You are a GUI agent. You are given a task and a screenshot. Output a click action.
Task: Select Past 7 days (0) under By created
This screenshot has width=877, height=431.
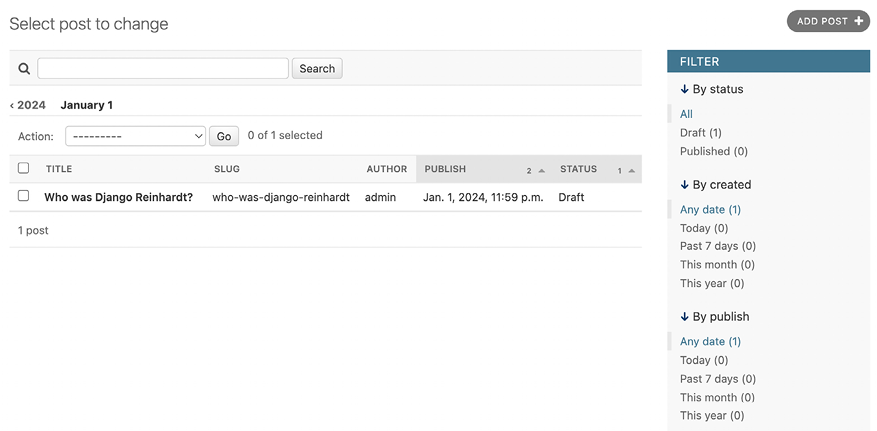coord(718,246)
